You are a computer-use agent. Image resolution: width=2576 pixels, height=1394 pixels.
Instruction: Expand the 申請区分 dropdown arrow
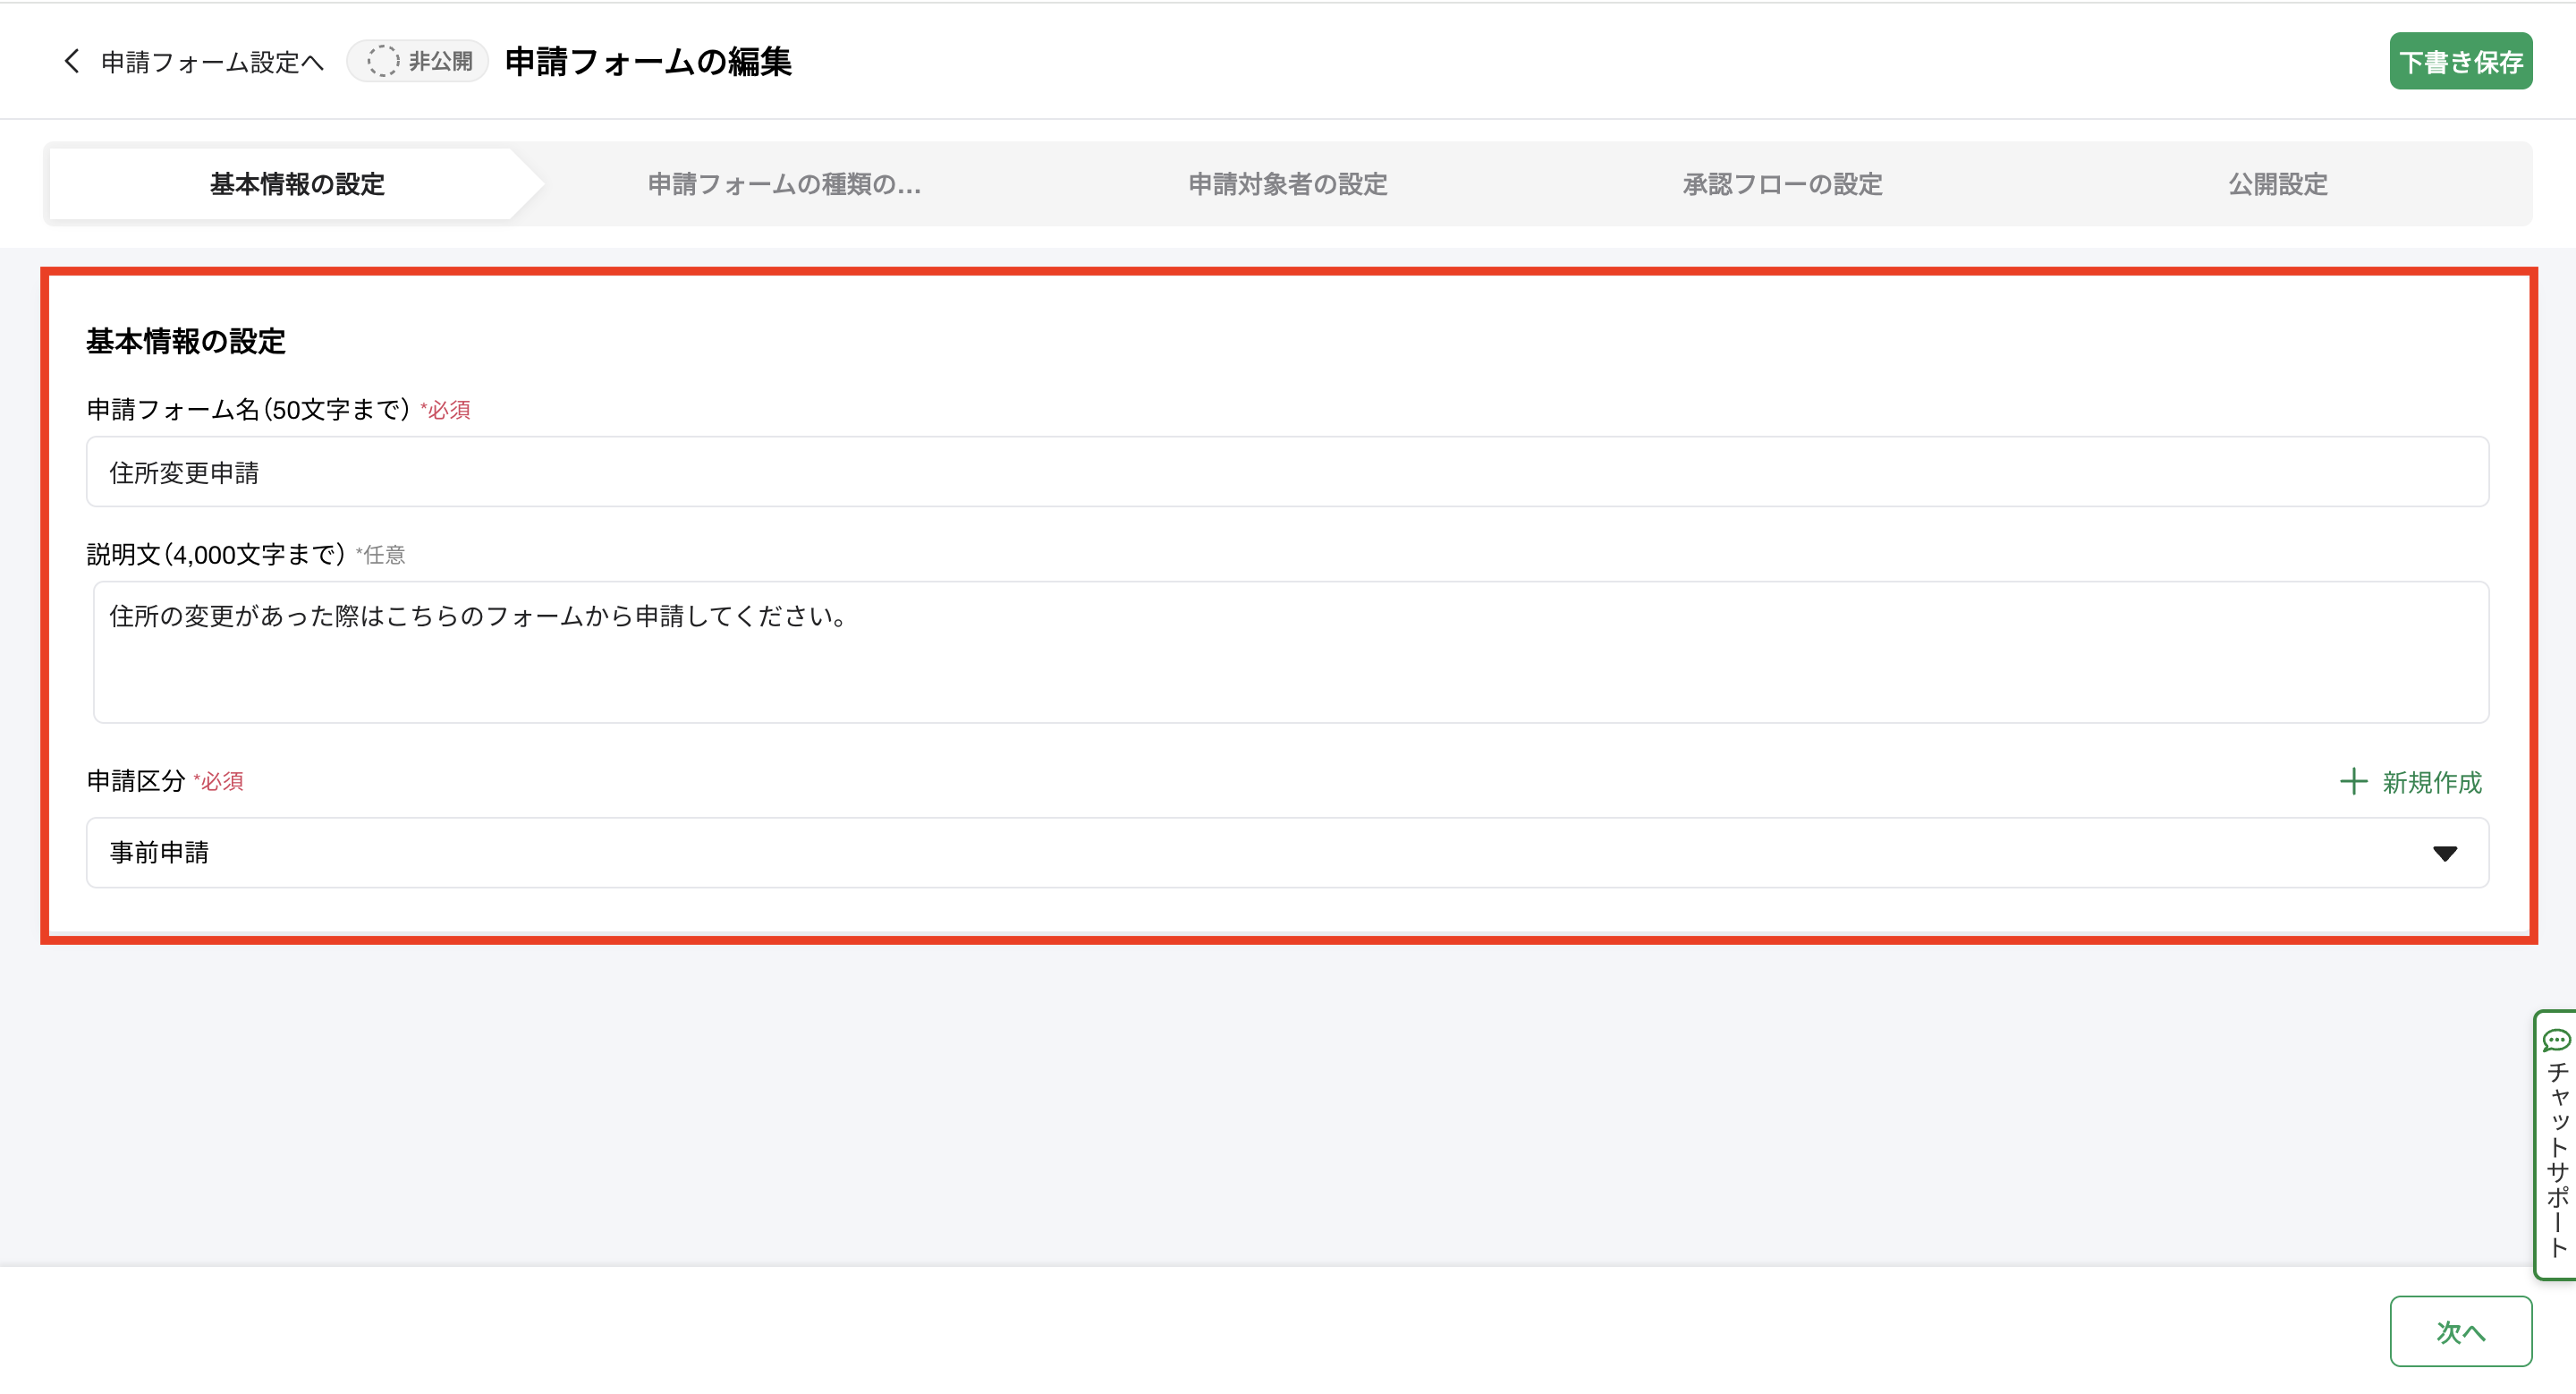click(2444, 853)
